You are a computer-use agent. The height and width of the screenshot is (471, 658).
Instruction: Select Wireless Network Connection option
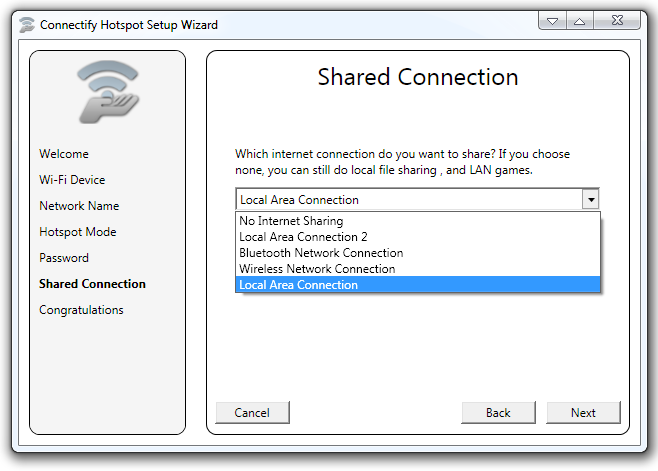pyautogui.click(x=418, y=269)
